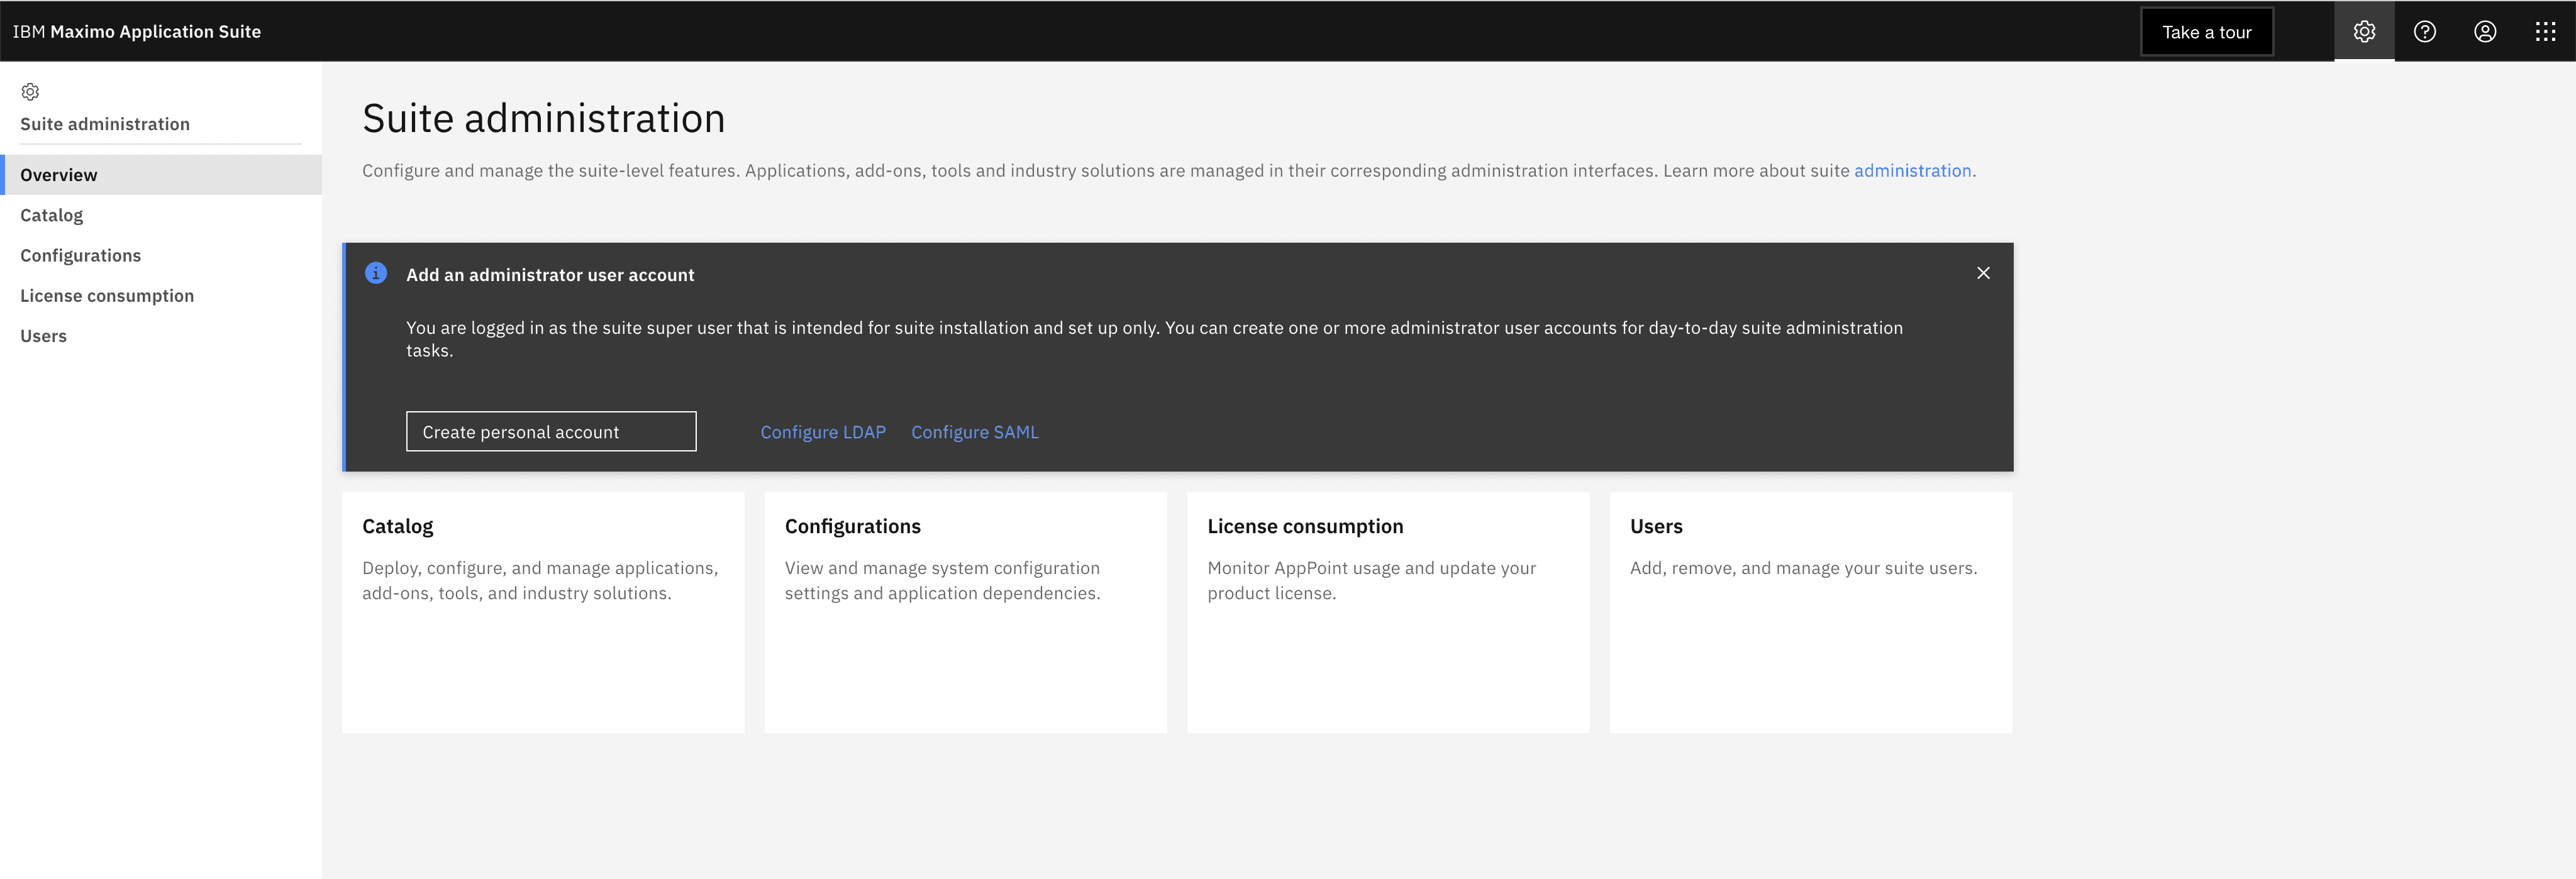Open the Catalog card
This screenshot has width=2576, height=879.
pyautogui.click(x=543, y=612)
